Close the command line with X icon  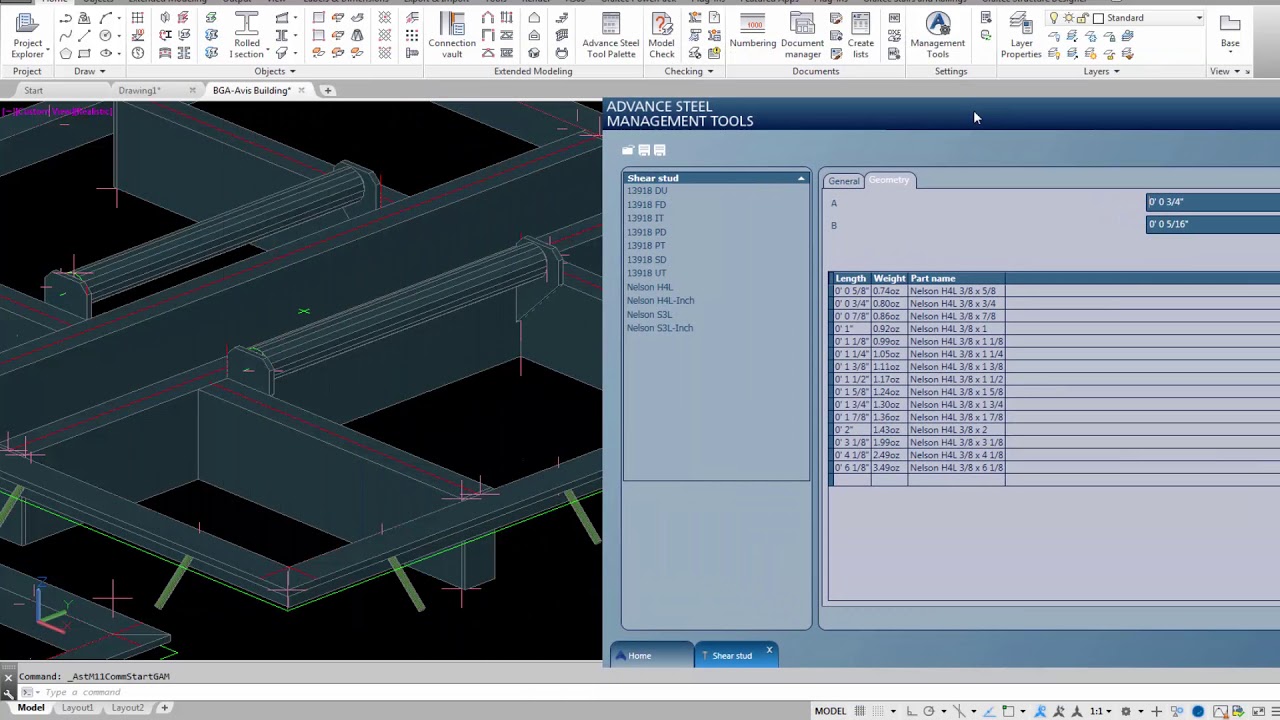8,677
